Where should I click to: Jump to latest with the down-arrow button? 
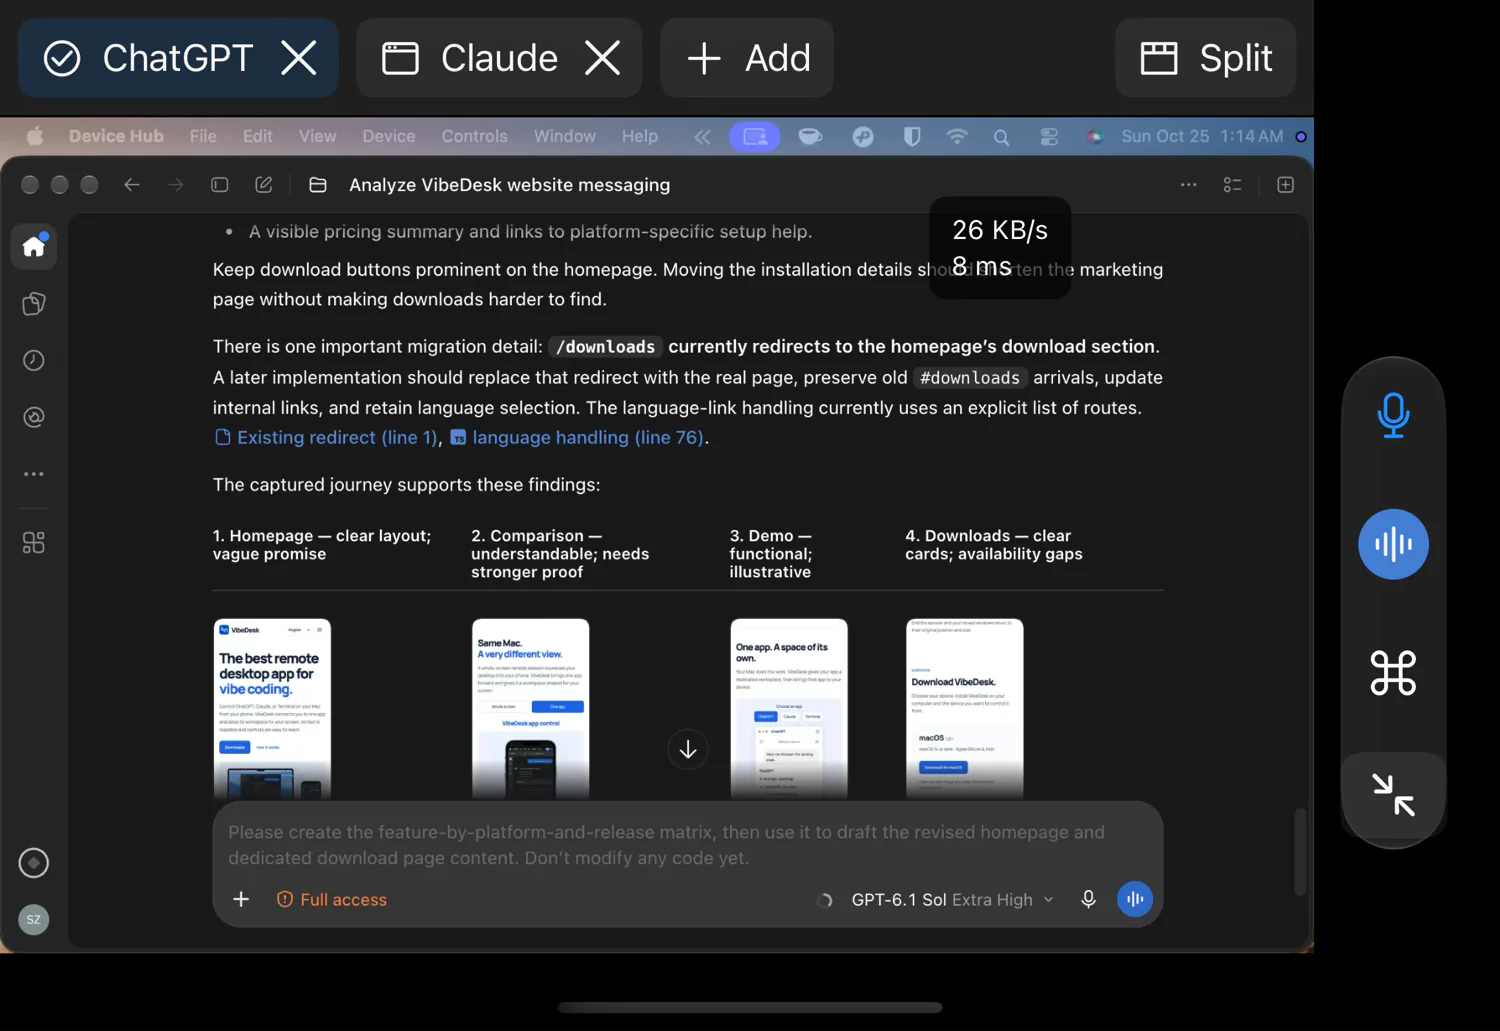coord(688,750)
